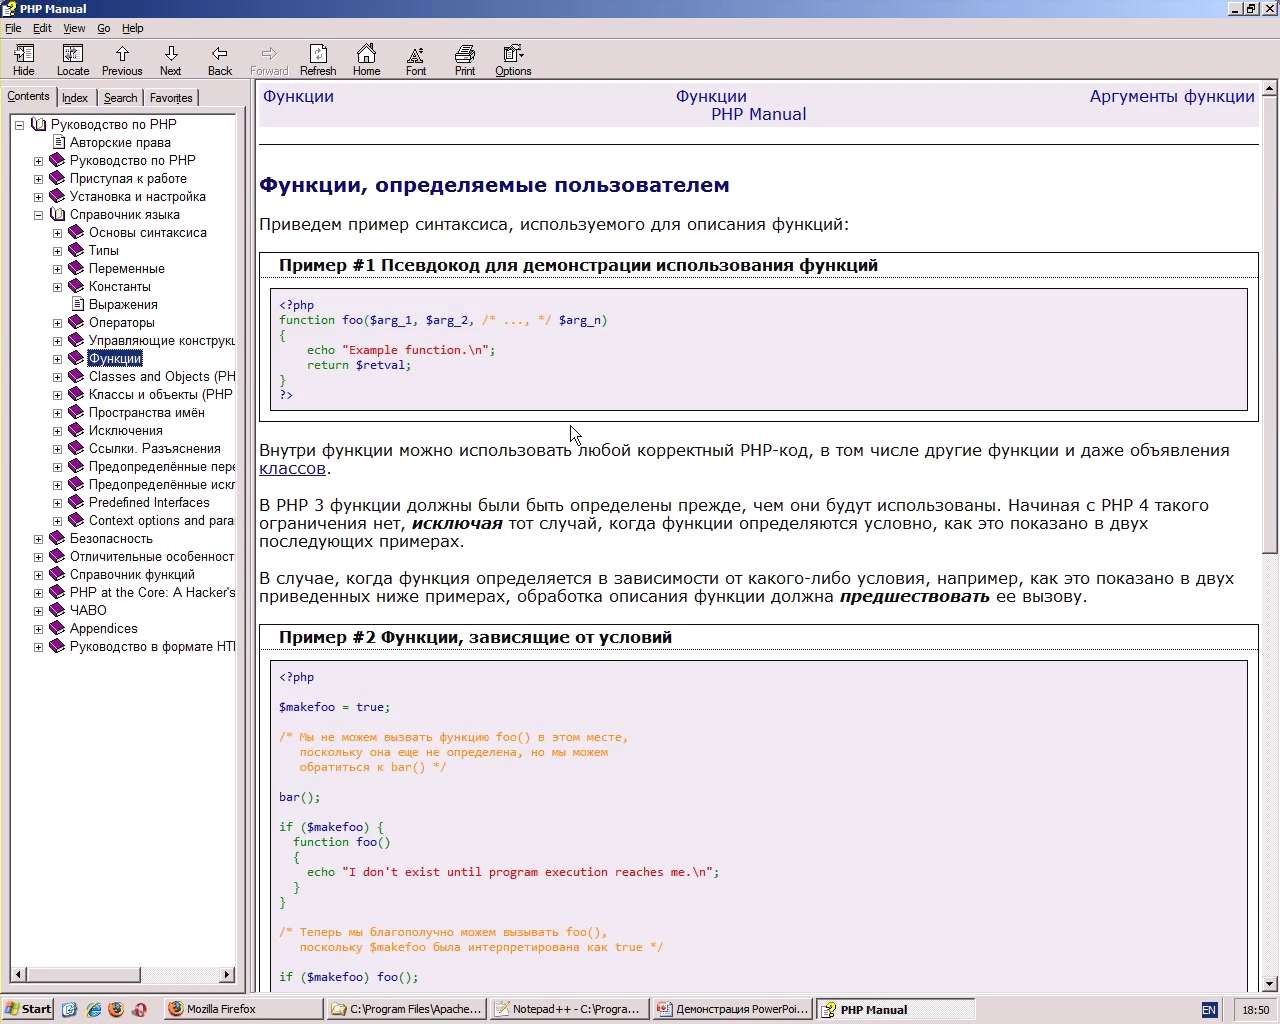Select Ссылки. Разъяснения tree item
1280x1024 pixels.
(154, 448)
